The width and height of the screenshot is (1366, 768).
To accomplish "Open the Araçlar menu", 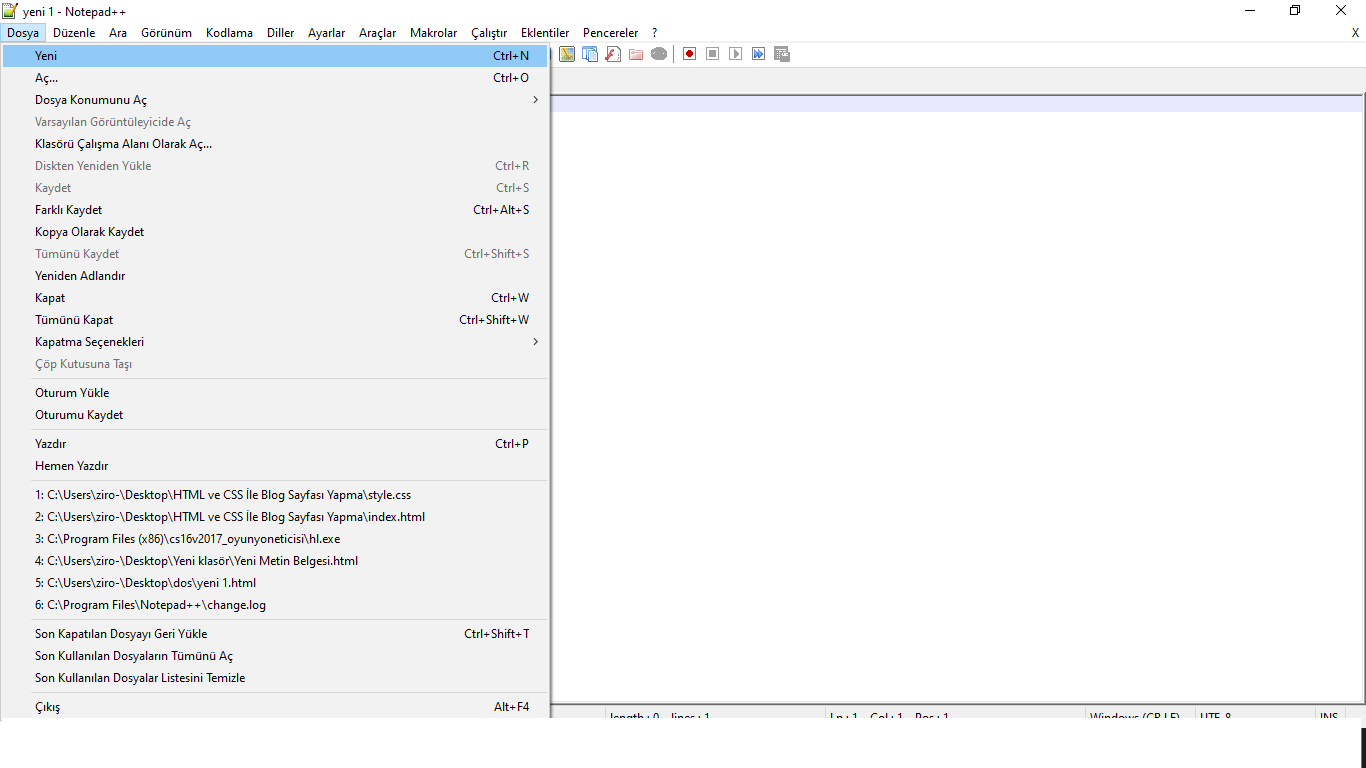I will (377, 33).
